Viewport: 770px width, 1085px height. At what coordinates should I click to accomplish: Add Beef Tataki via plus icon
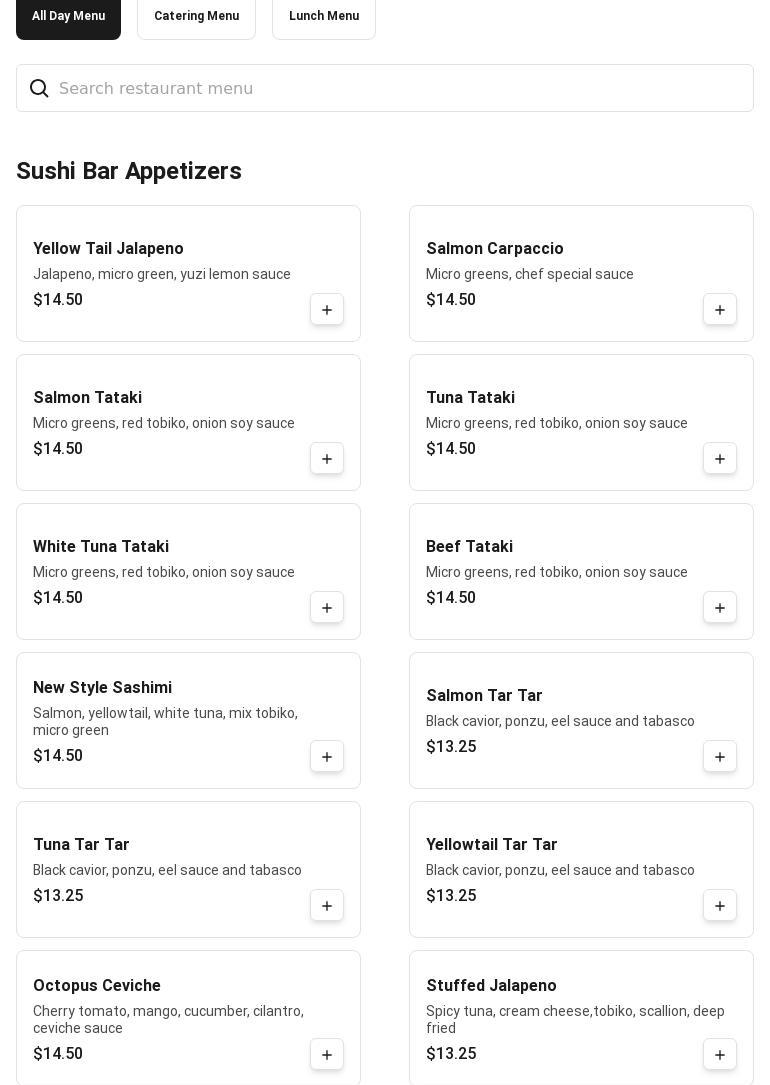[720, 608]
